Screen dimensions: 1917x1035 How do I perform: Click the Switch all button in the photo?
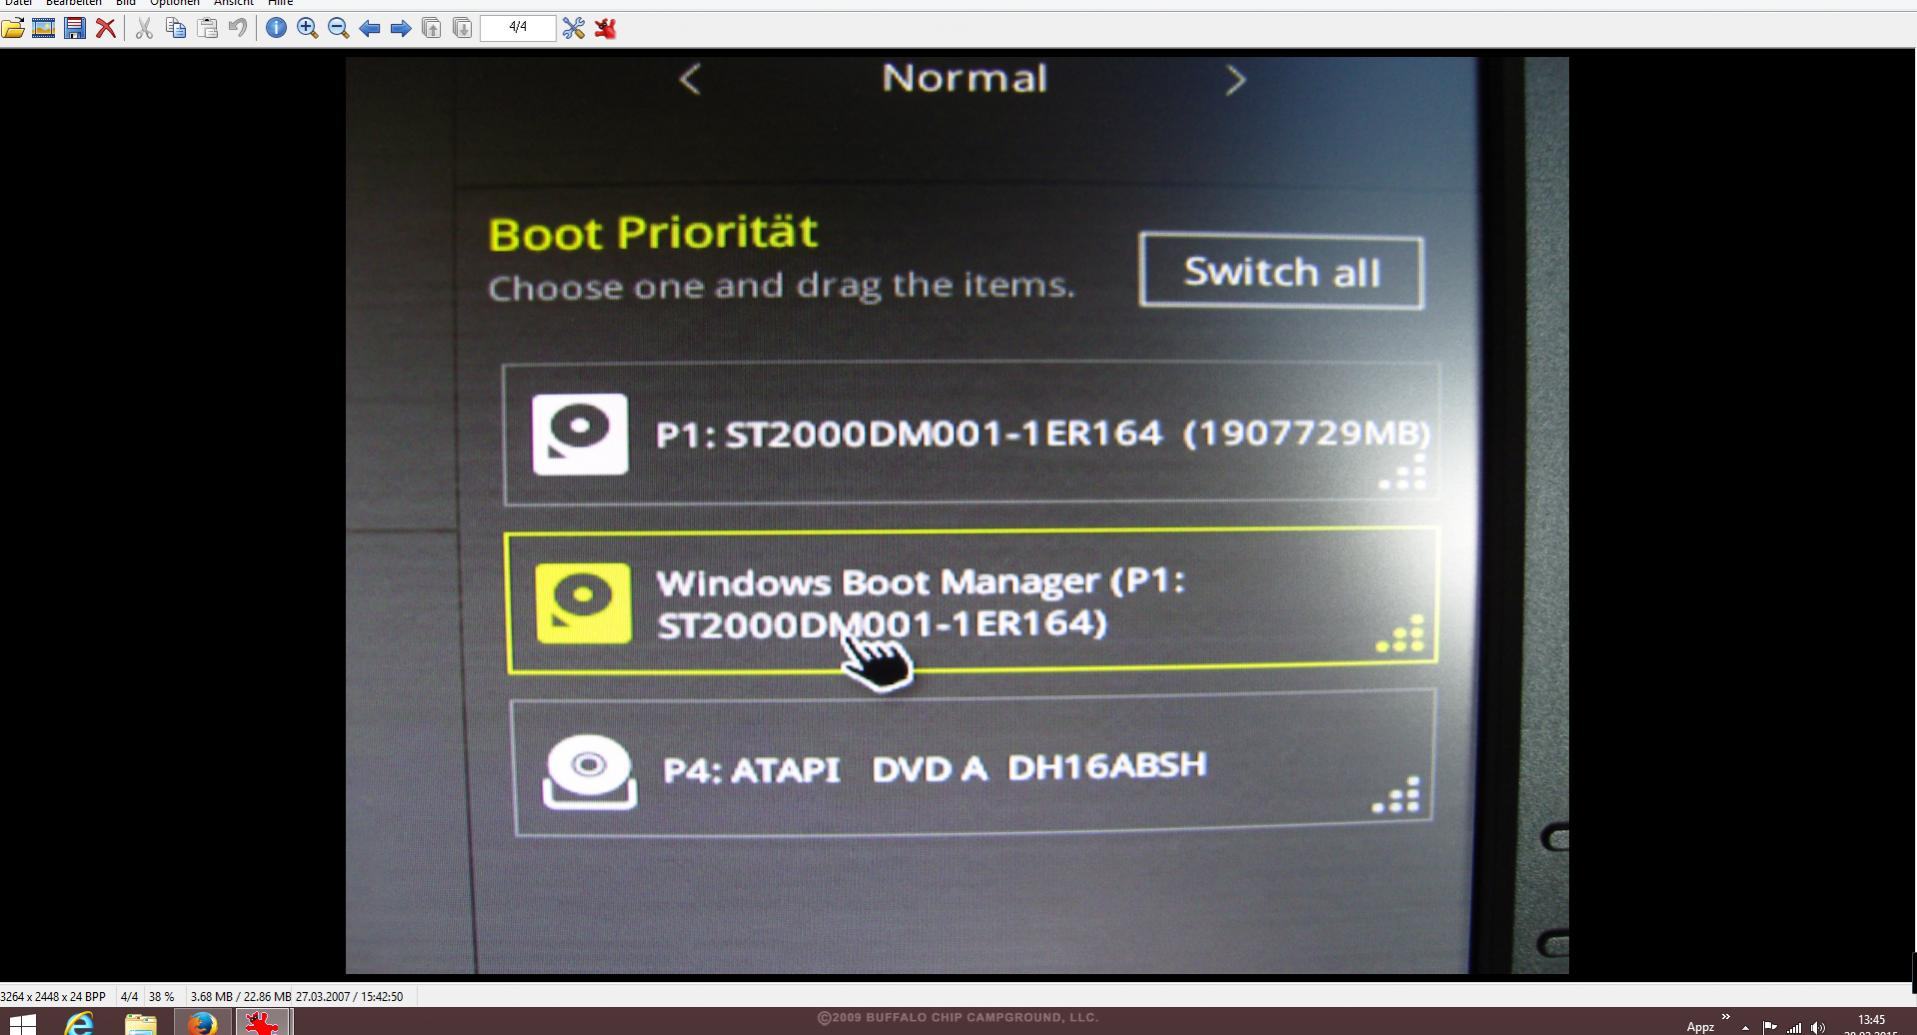coord(1281,272)
